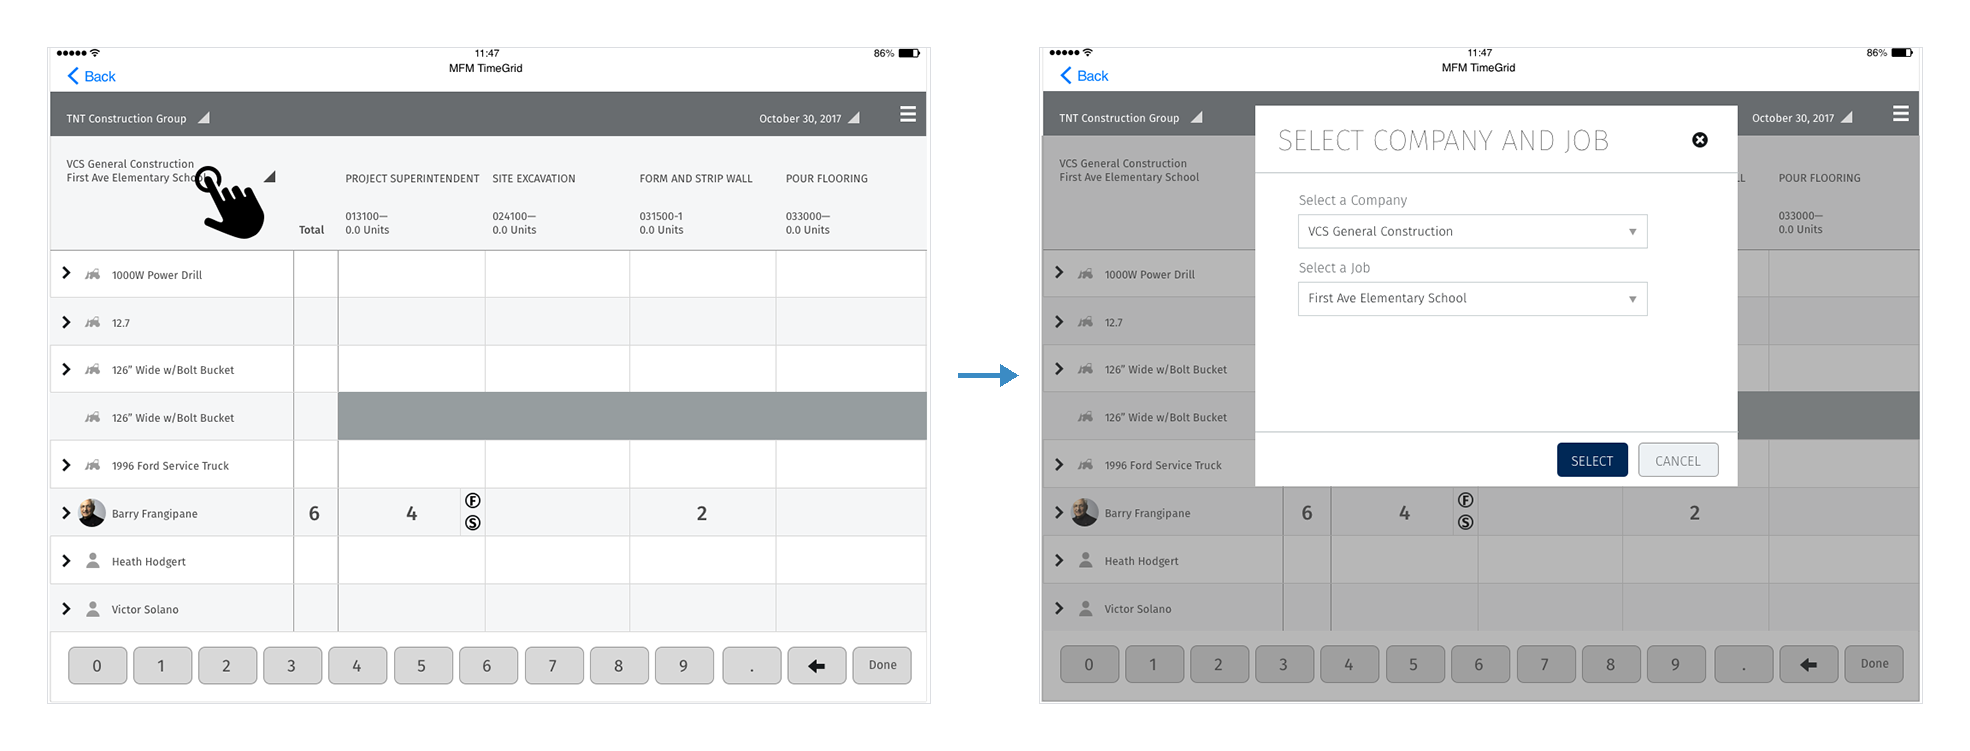
Task: Open the Select a Job dropdown
Action: coord(1472,298)
